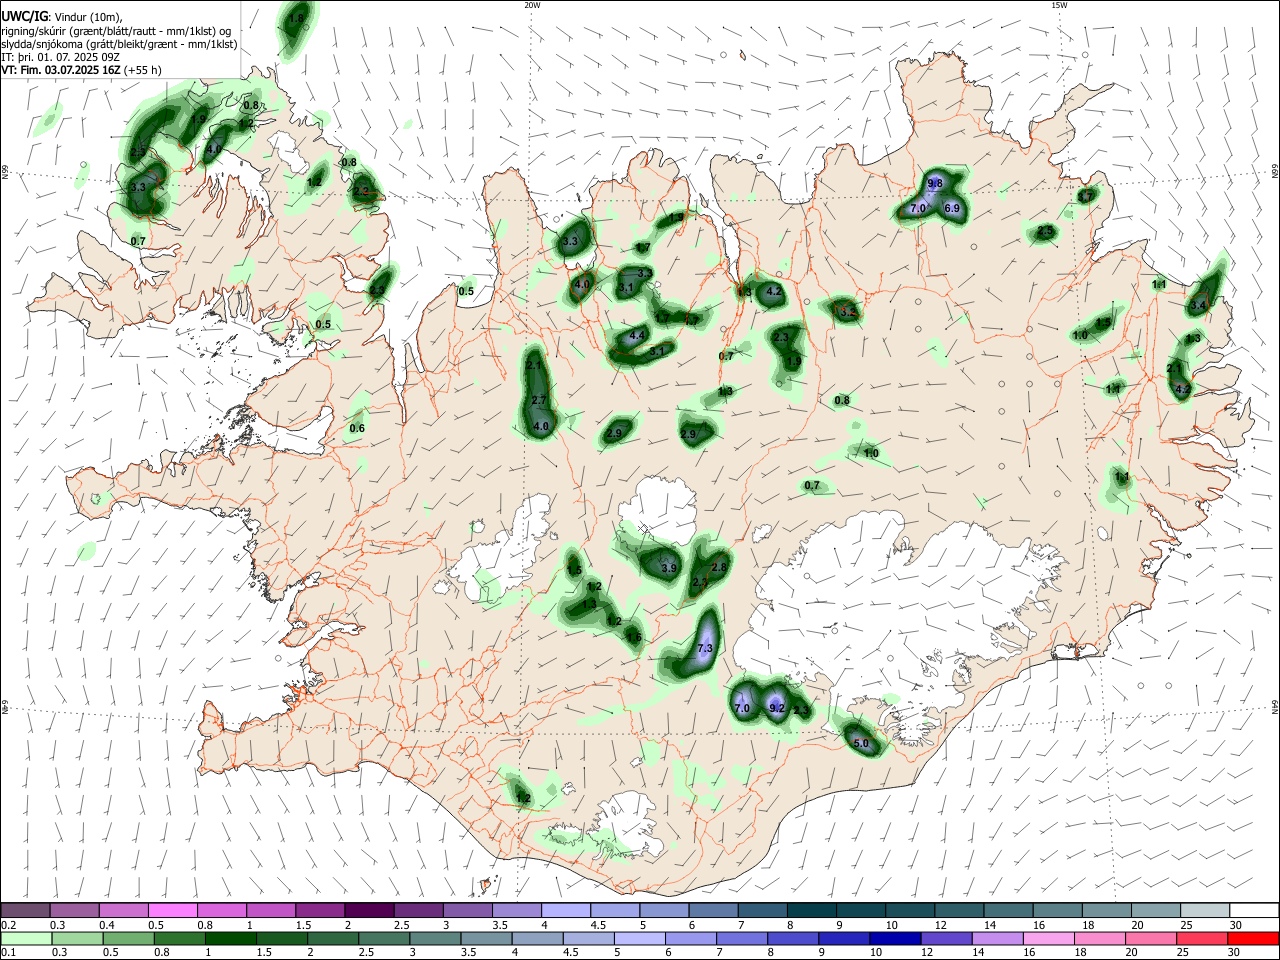
Task: Select the 3.9 value below Hofsjökull glacier
Action: (669, 568)
